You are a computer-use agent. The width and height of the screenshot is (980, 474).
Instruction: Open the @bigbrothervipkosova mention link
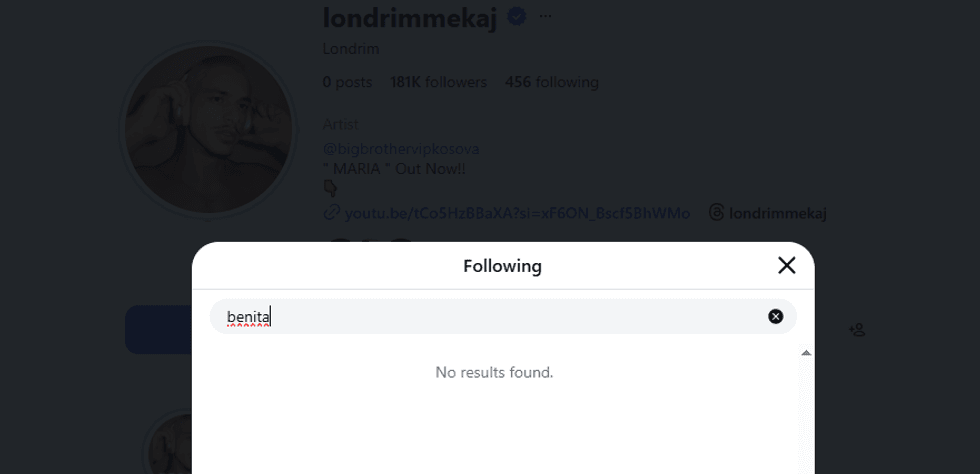coord(400,149)
